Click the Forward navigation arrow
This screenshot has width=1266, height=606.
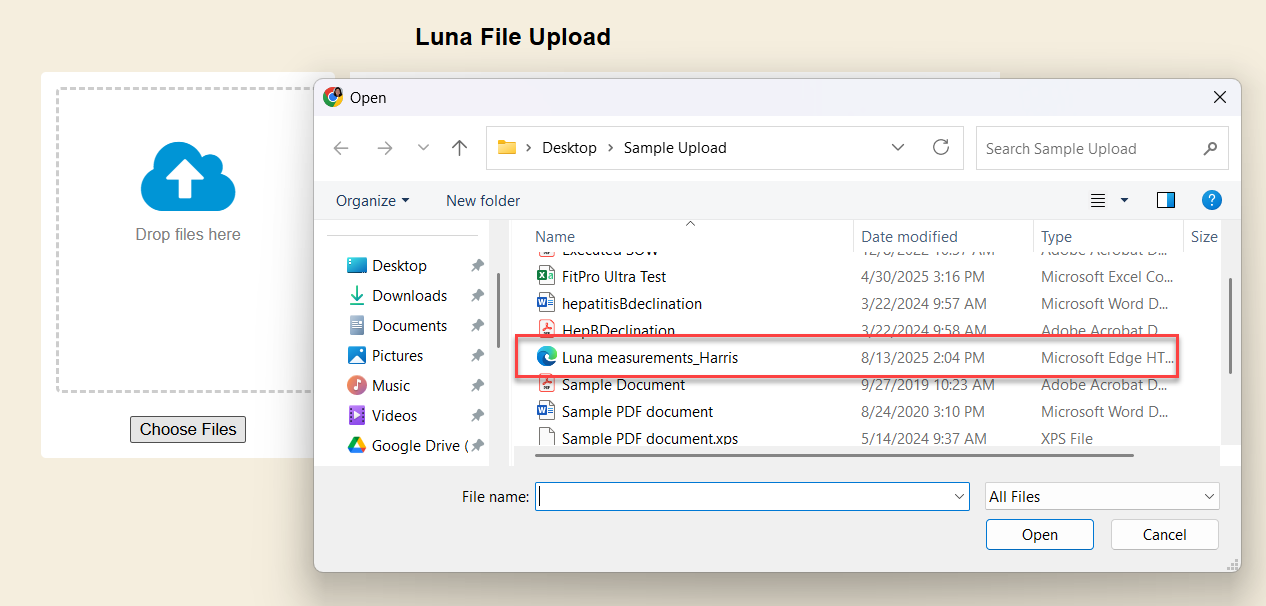(x=384, y=148)
